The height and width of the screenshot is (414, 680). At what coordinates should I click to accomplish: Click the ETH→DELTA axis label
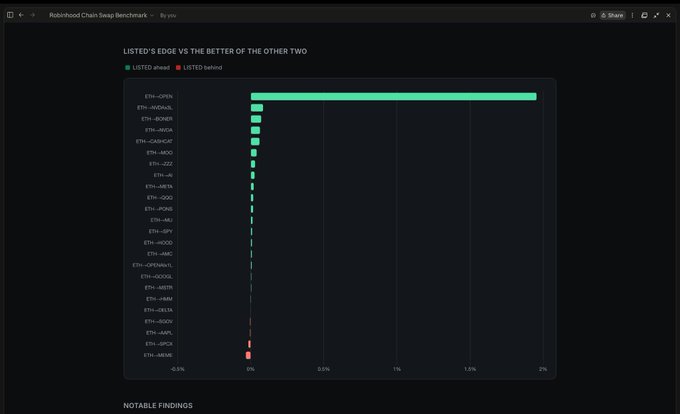pyautogui.click(x=158, y=310)
